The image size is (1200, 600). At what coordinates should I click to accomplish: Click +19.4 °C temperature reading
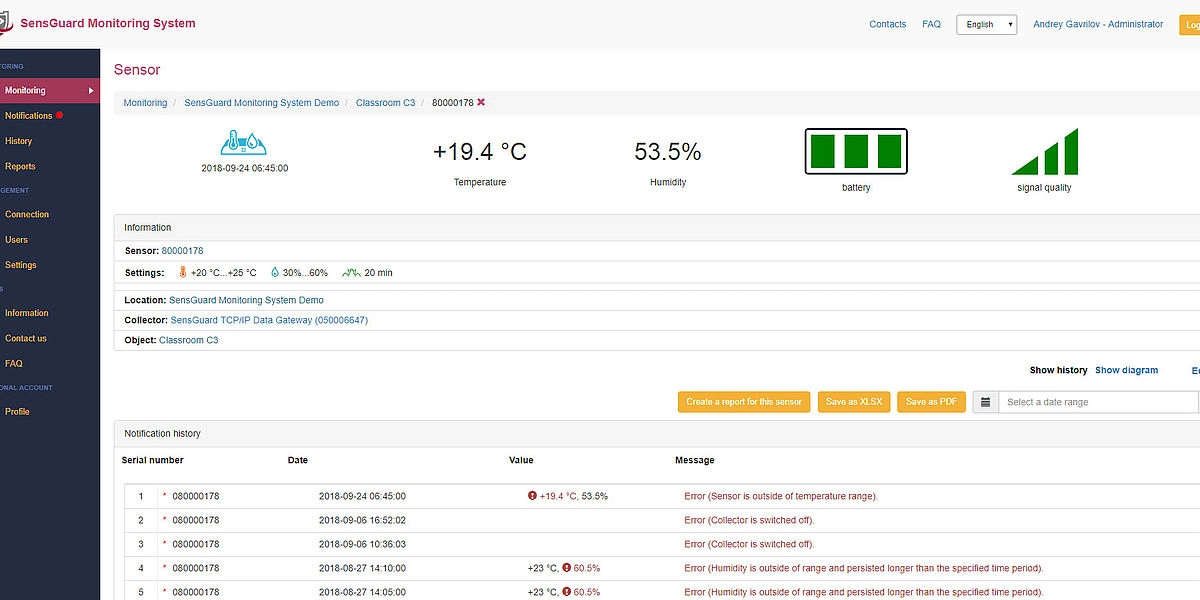480,152
